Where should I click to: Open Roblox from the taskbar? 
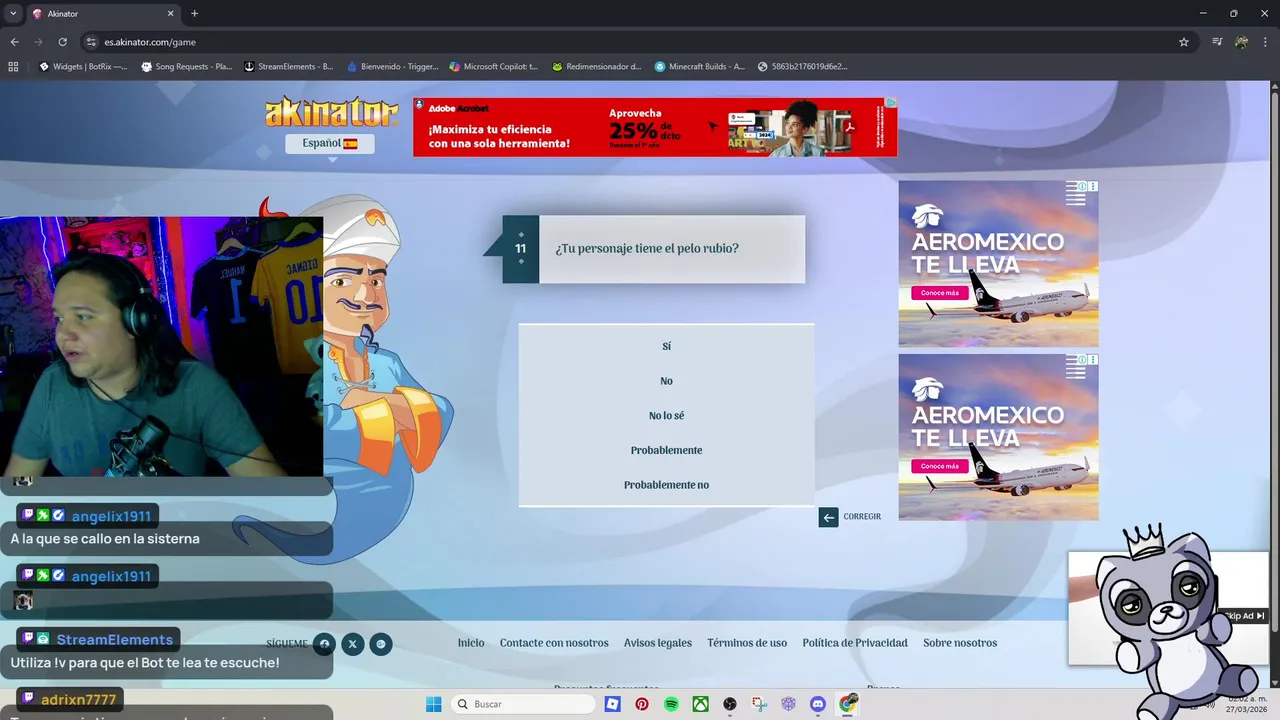pos(612,704)
